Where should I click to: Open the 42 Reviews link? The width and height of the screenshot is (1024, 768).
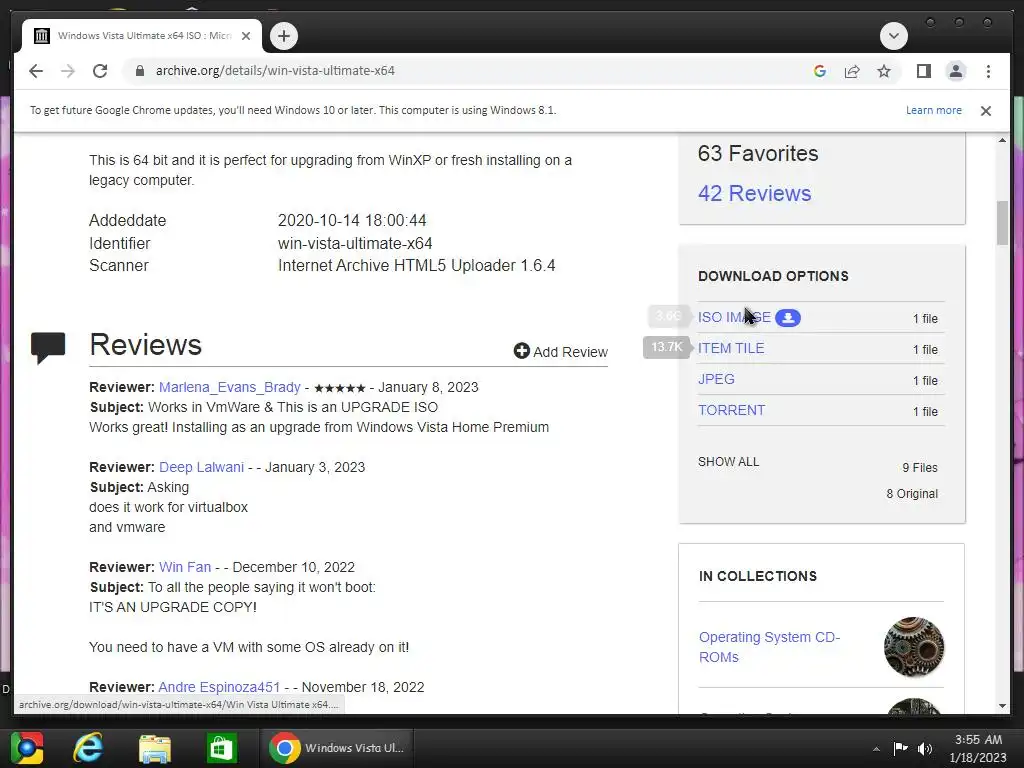pyautogui.click(x=754, y=193)
